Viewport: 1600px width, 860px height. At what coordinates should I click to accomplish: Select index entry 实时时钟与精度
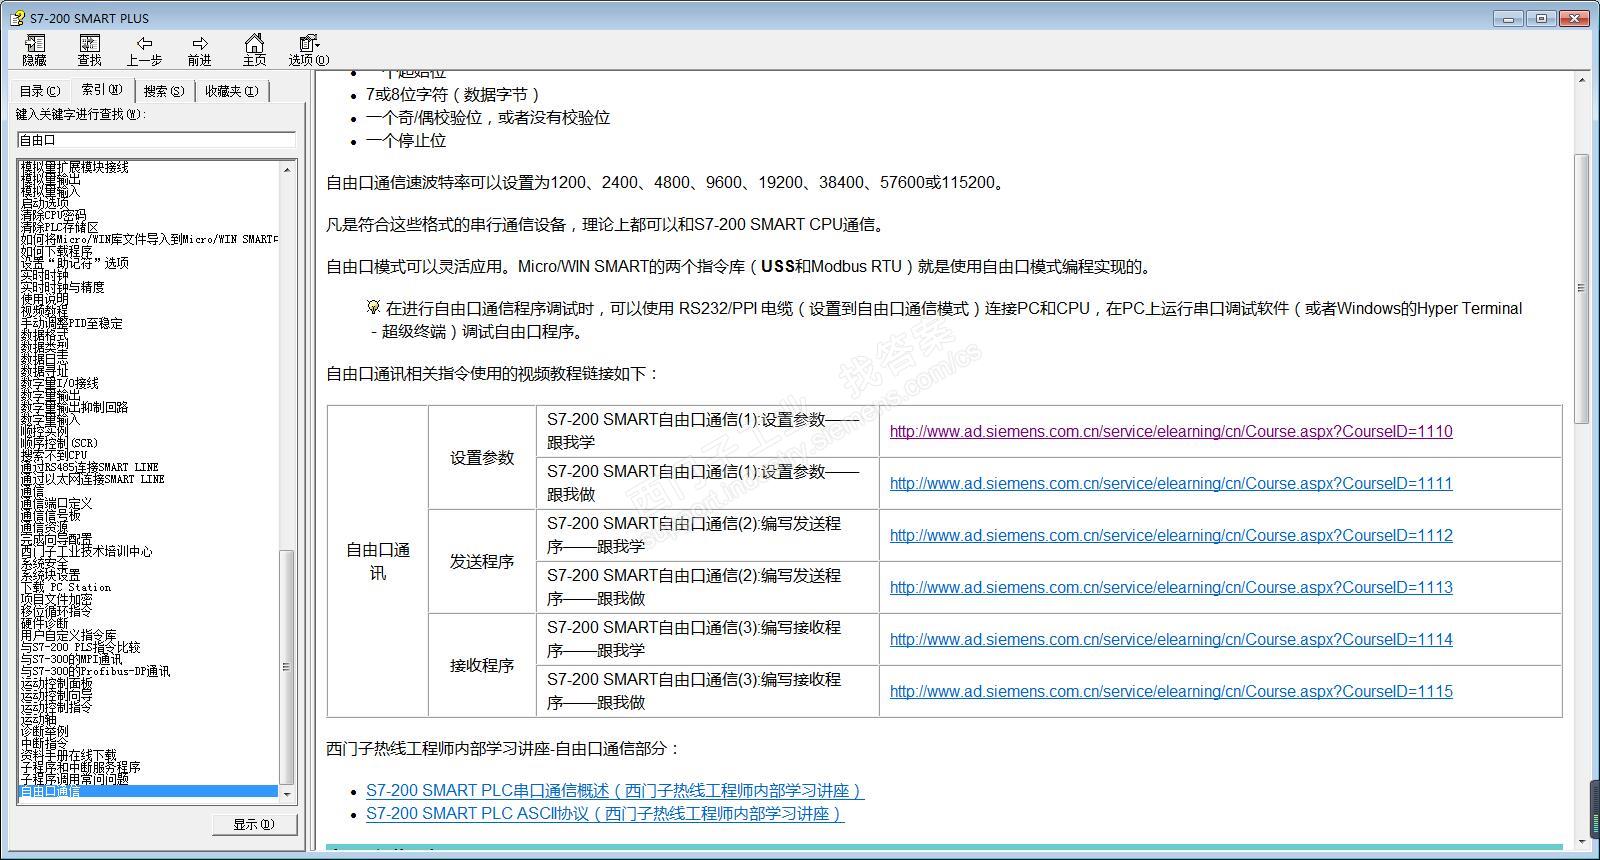point(62,287)
